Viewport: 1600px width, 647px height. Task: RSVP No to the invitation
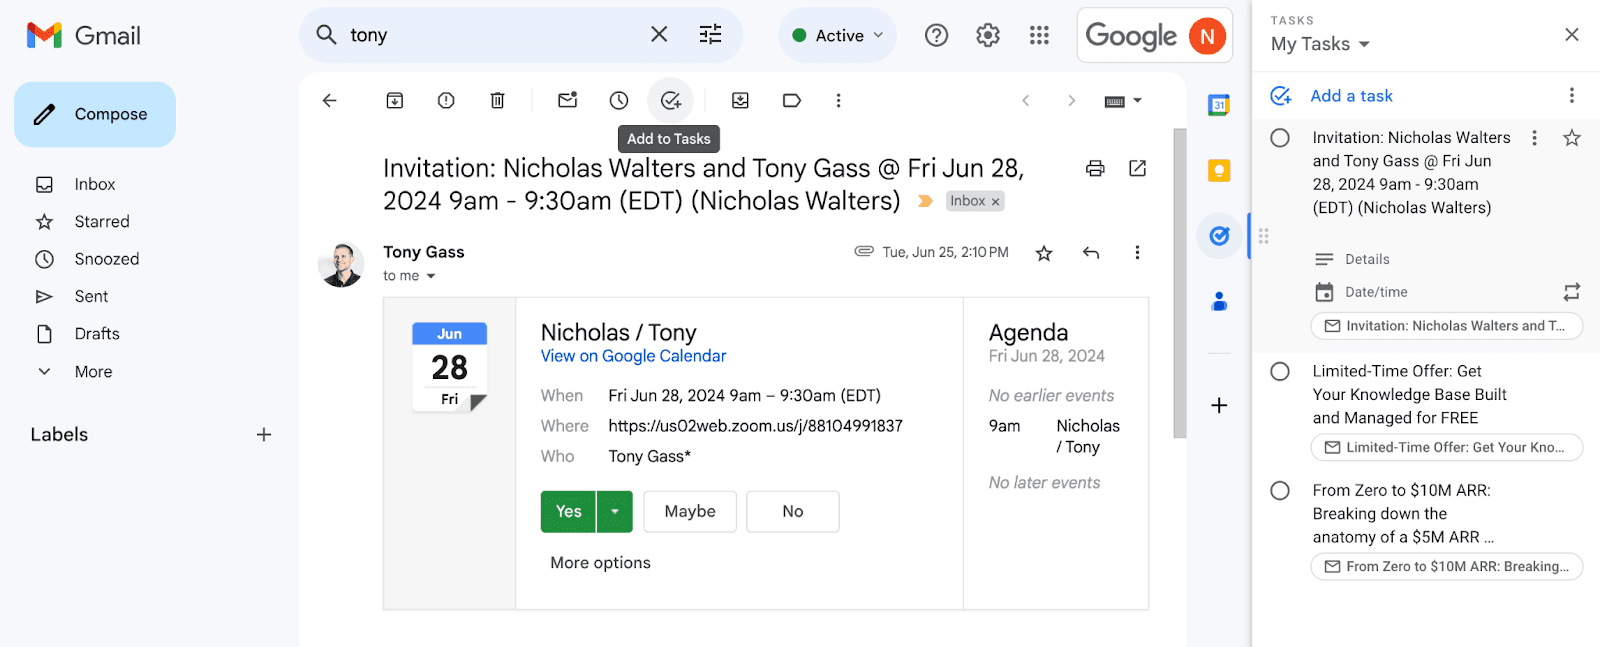(793, 511)
